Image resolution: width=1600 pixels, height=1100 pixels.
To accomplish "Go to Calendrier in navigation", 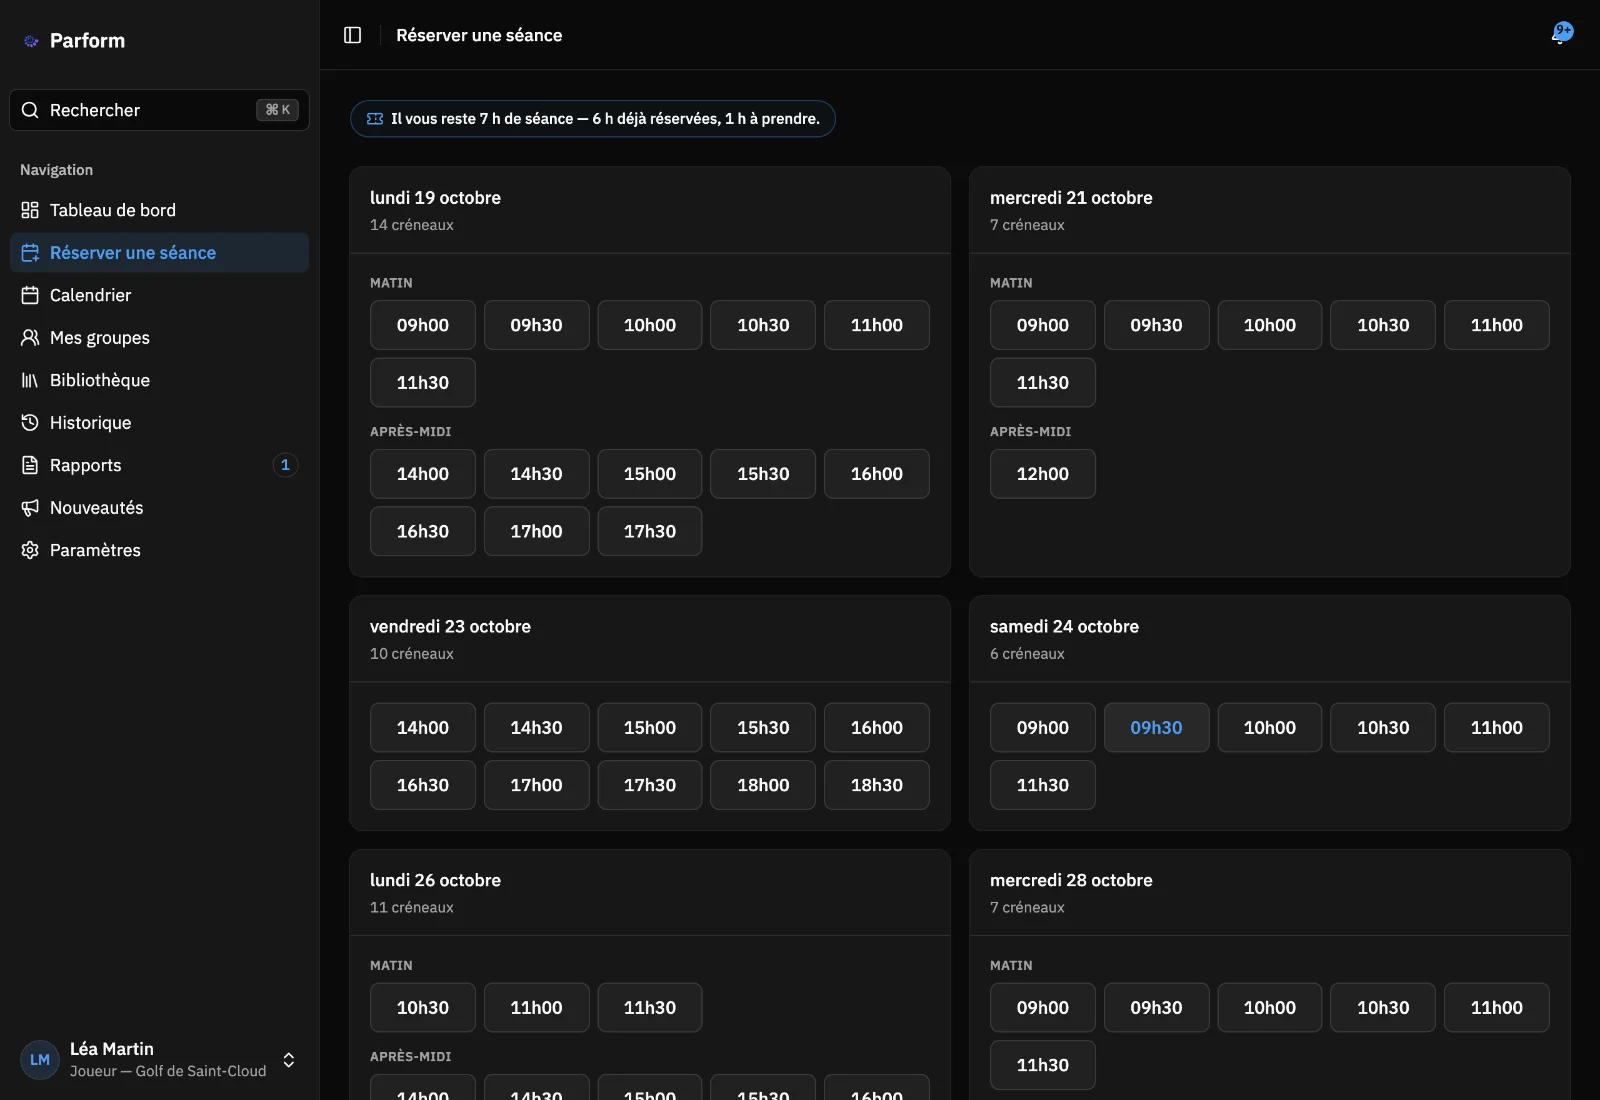I will pyautogui.click(x=160, y=295).
